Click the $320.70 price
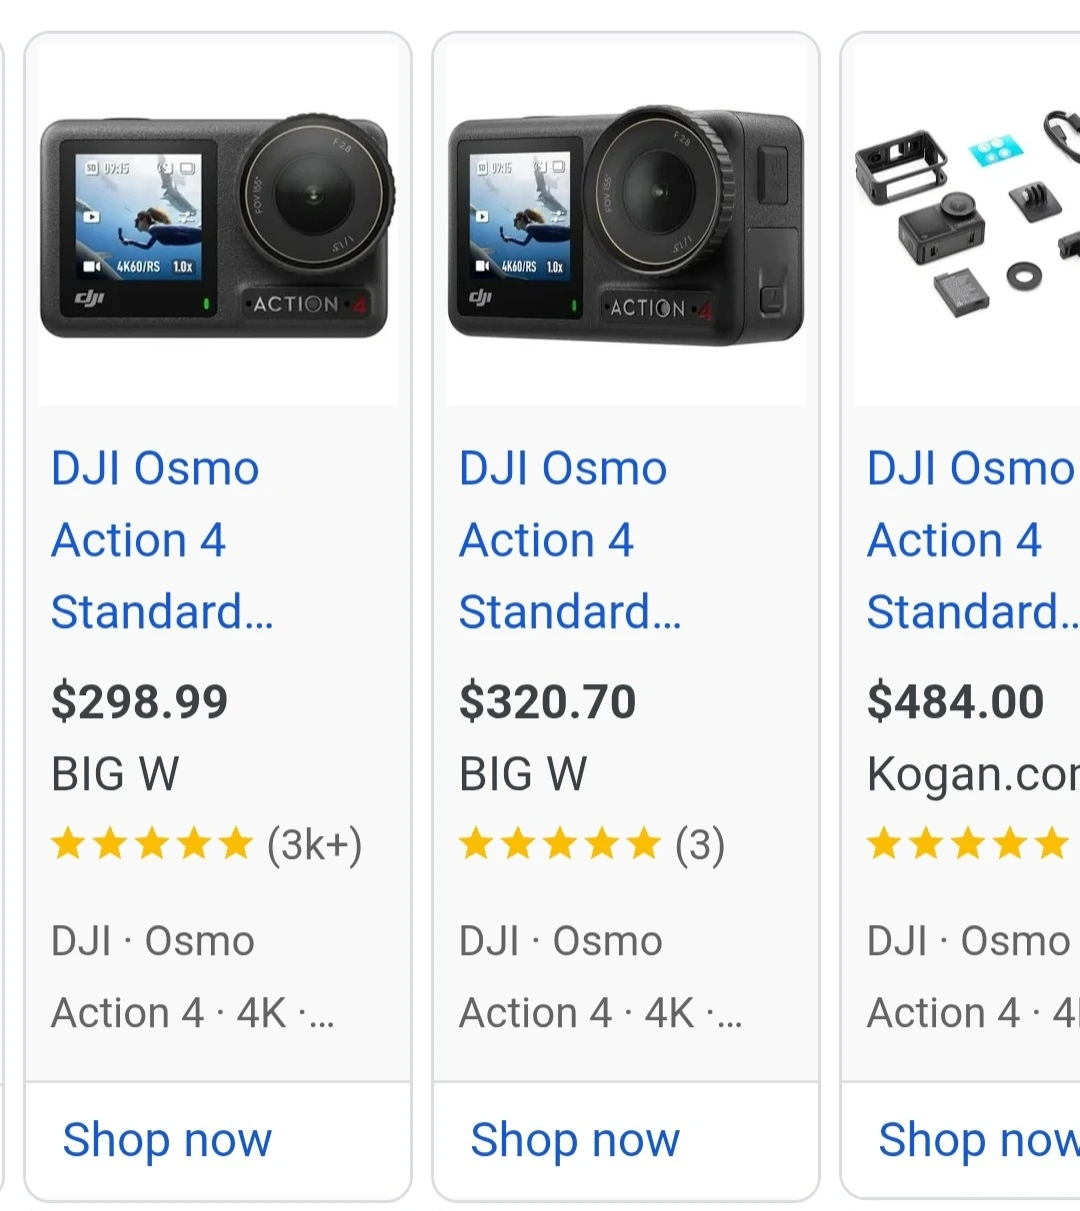Screen dimensions: 1080x1211 (x=548, y=701)
